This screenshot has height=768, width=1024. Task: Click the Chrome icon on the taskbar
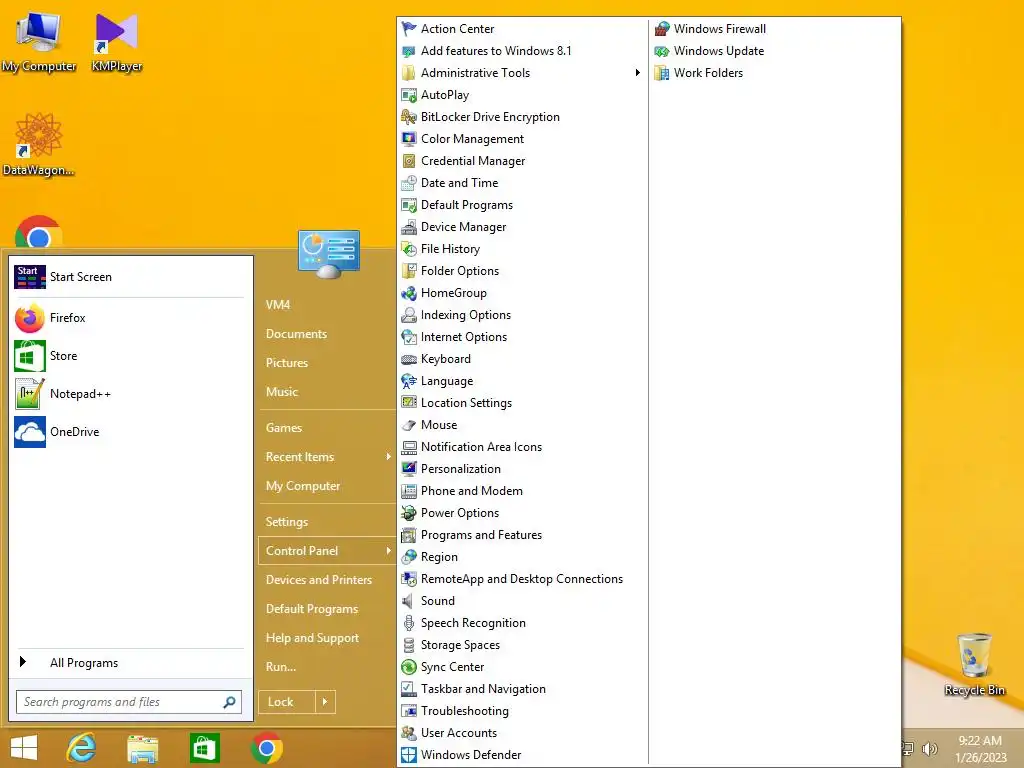[x=266, y=748]
